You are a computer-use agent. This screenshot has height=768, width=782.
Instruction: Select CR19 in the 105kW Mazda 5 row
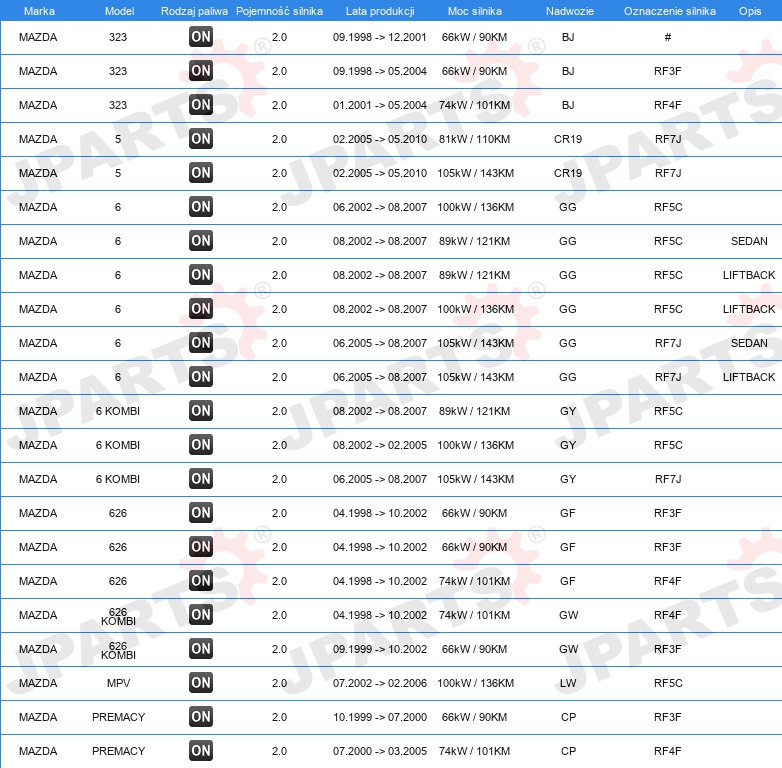tap(568, 173)
